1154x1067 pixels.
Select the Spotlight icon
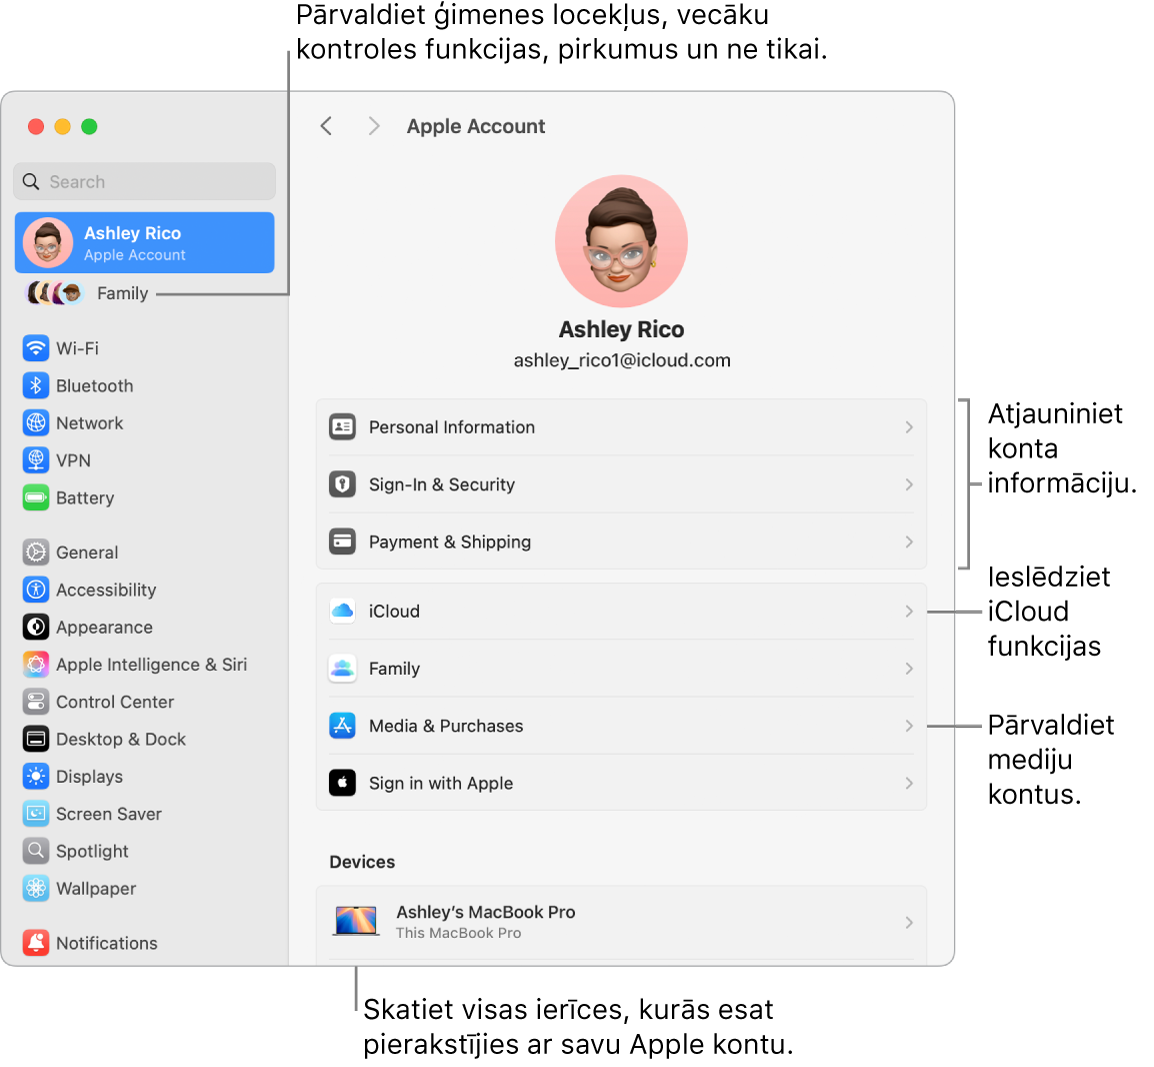click(x=35, y=852)
